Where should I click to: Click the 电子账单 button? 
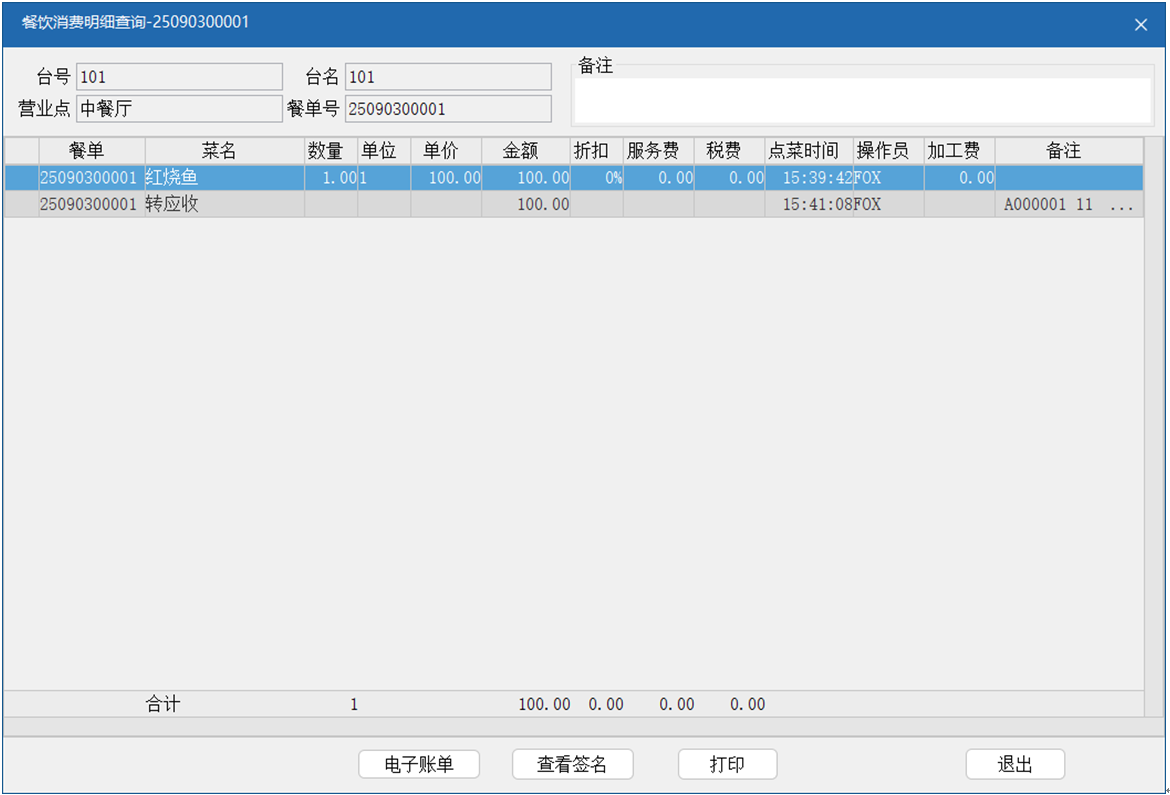click(419, 765)
